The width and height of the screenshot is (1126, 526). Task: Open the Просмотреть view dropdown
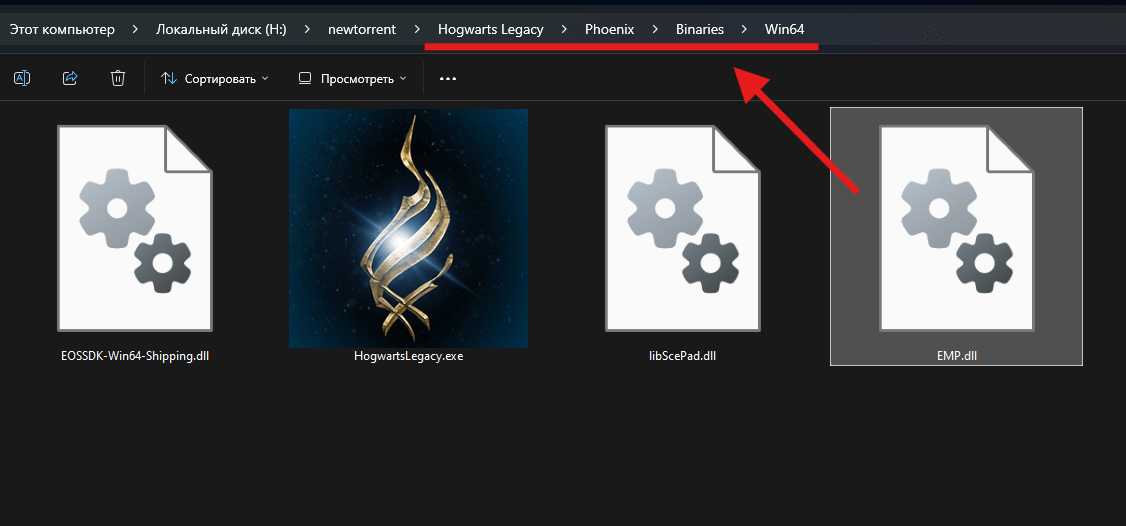pos(352,78)
